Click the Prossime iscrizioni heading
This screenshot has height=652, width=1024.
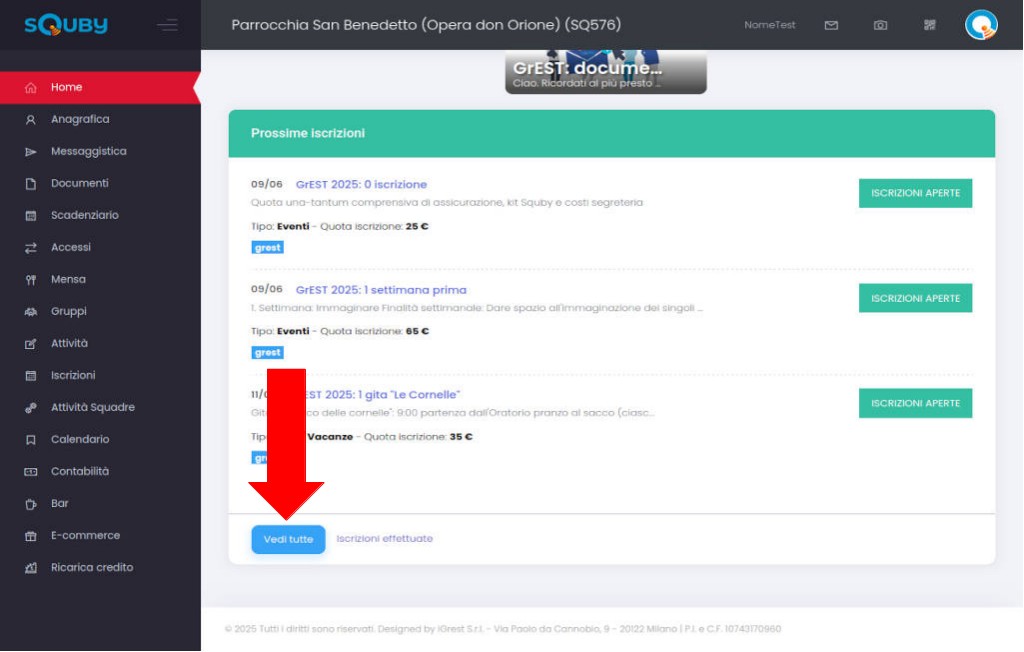(308, 133)
